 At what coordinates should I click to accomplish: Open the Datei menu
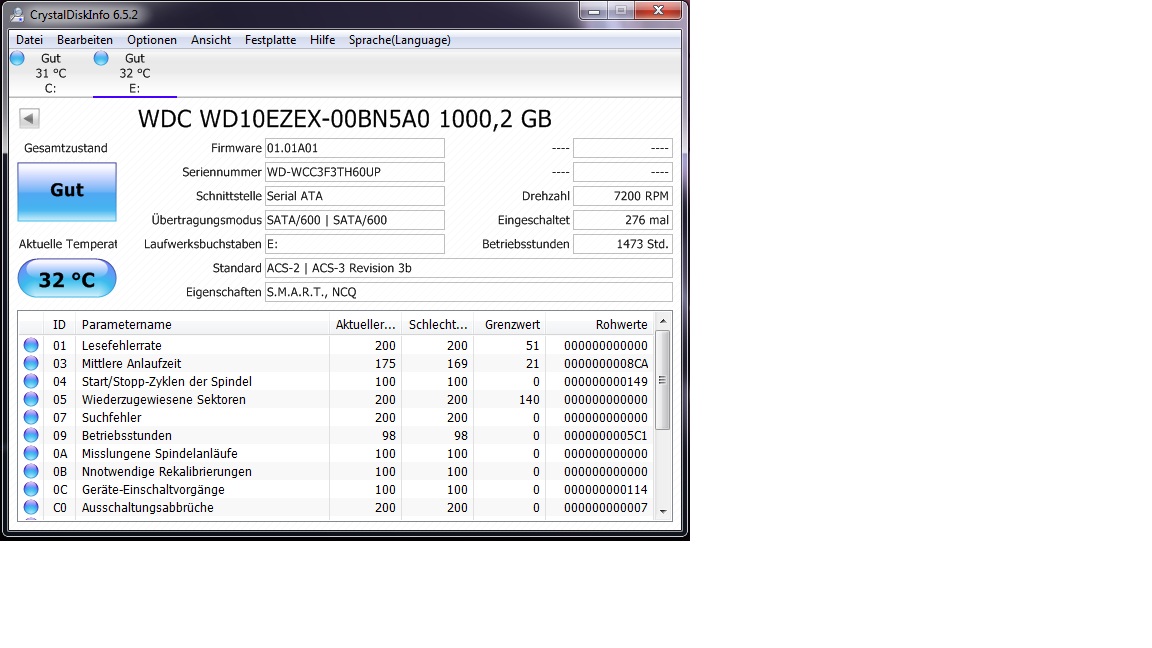[29, 40]
